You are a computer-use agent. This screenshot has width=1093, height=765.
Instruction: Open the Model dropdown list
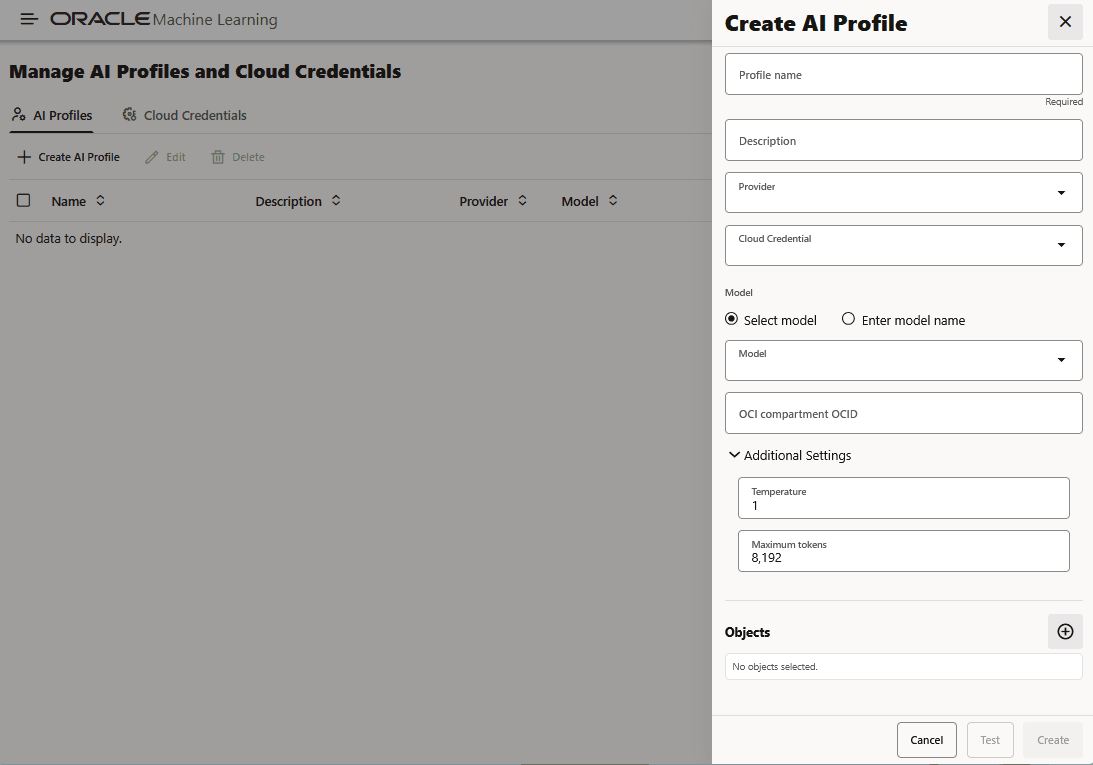903,361
